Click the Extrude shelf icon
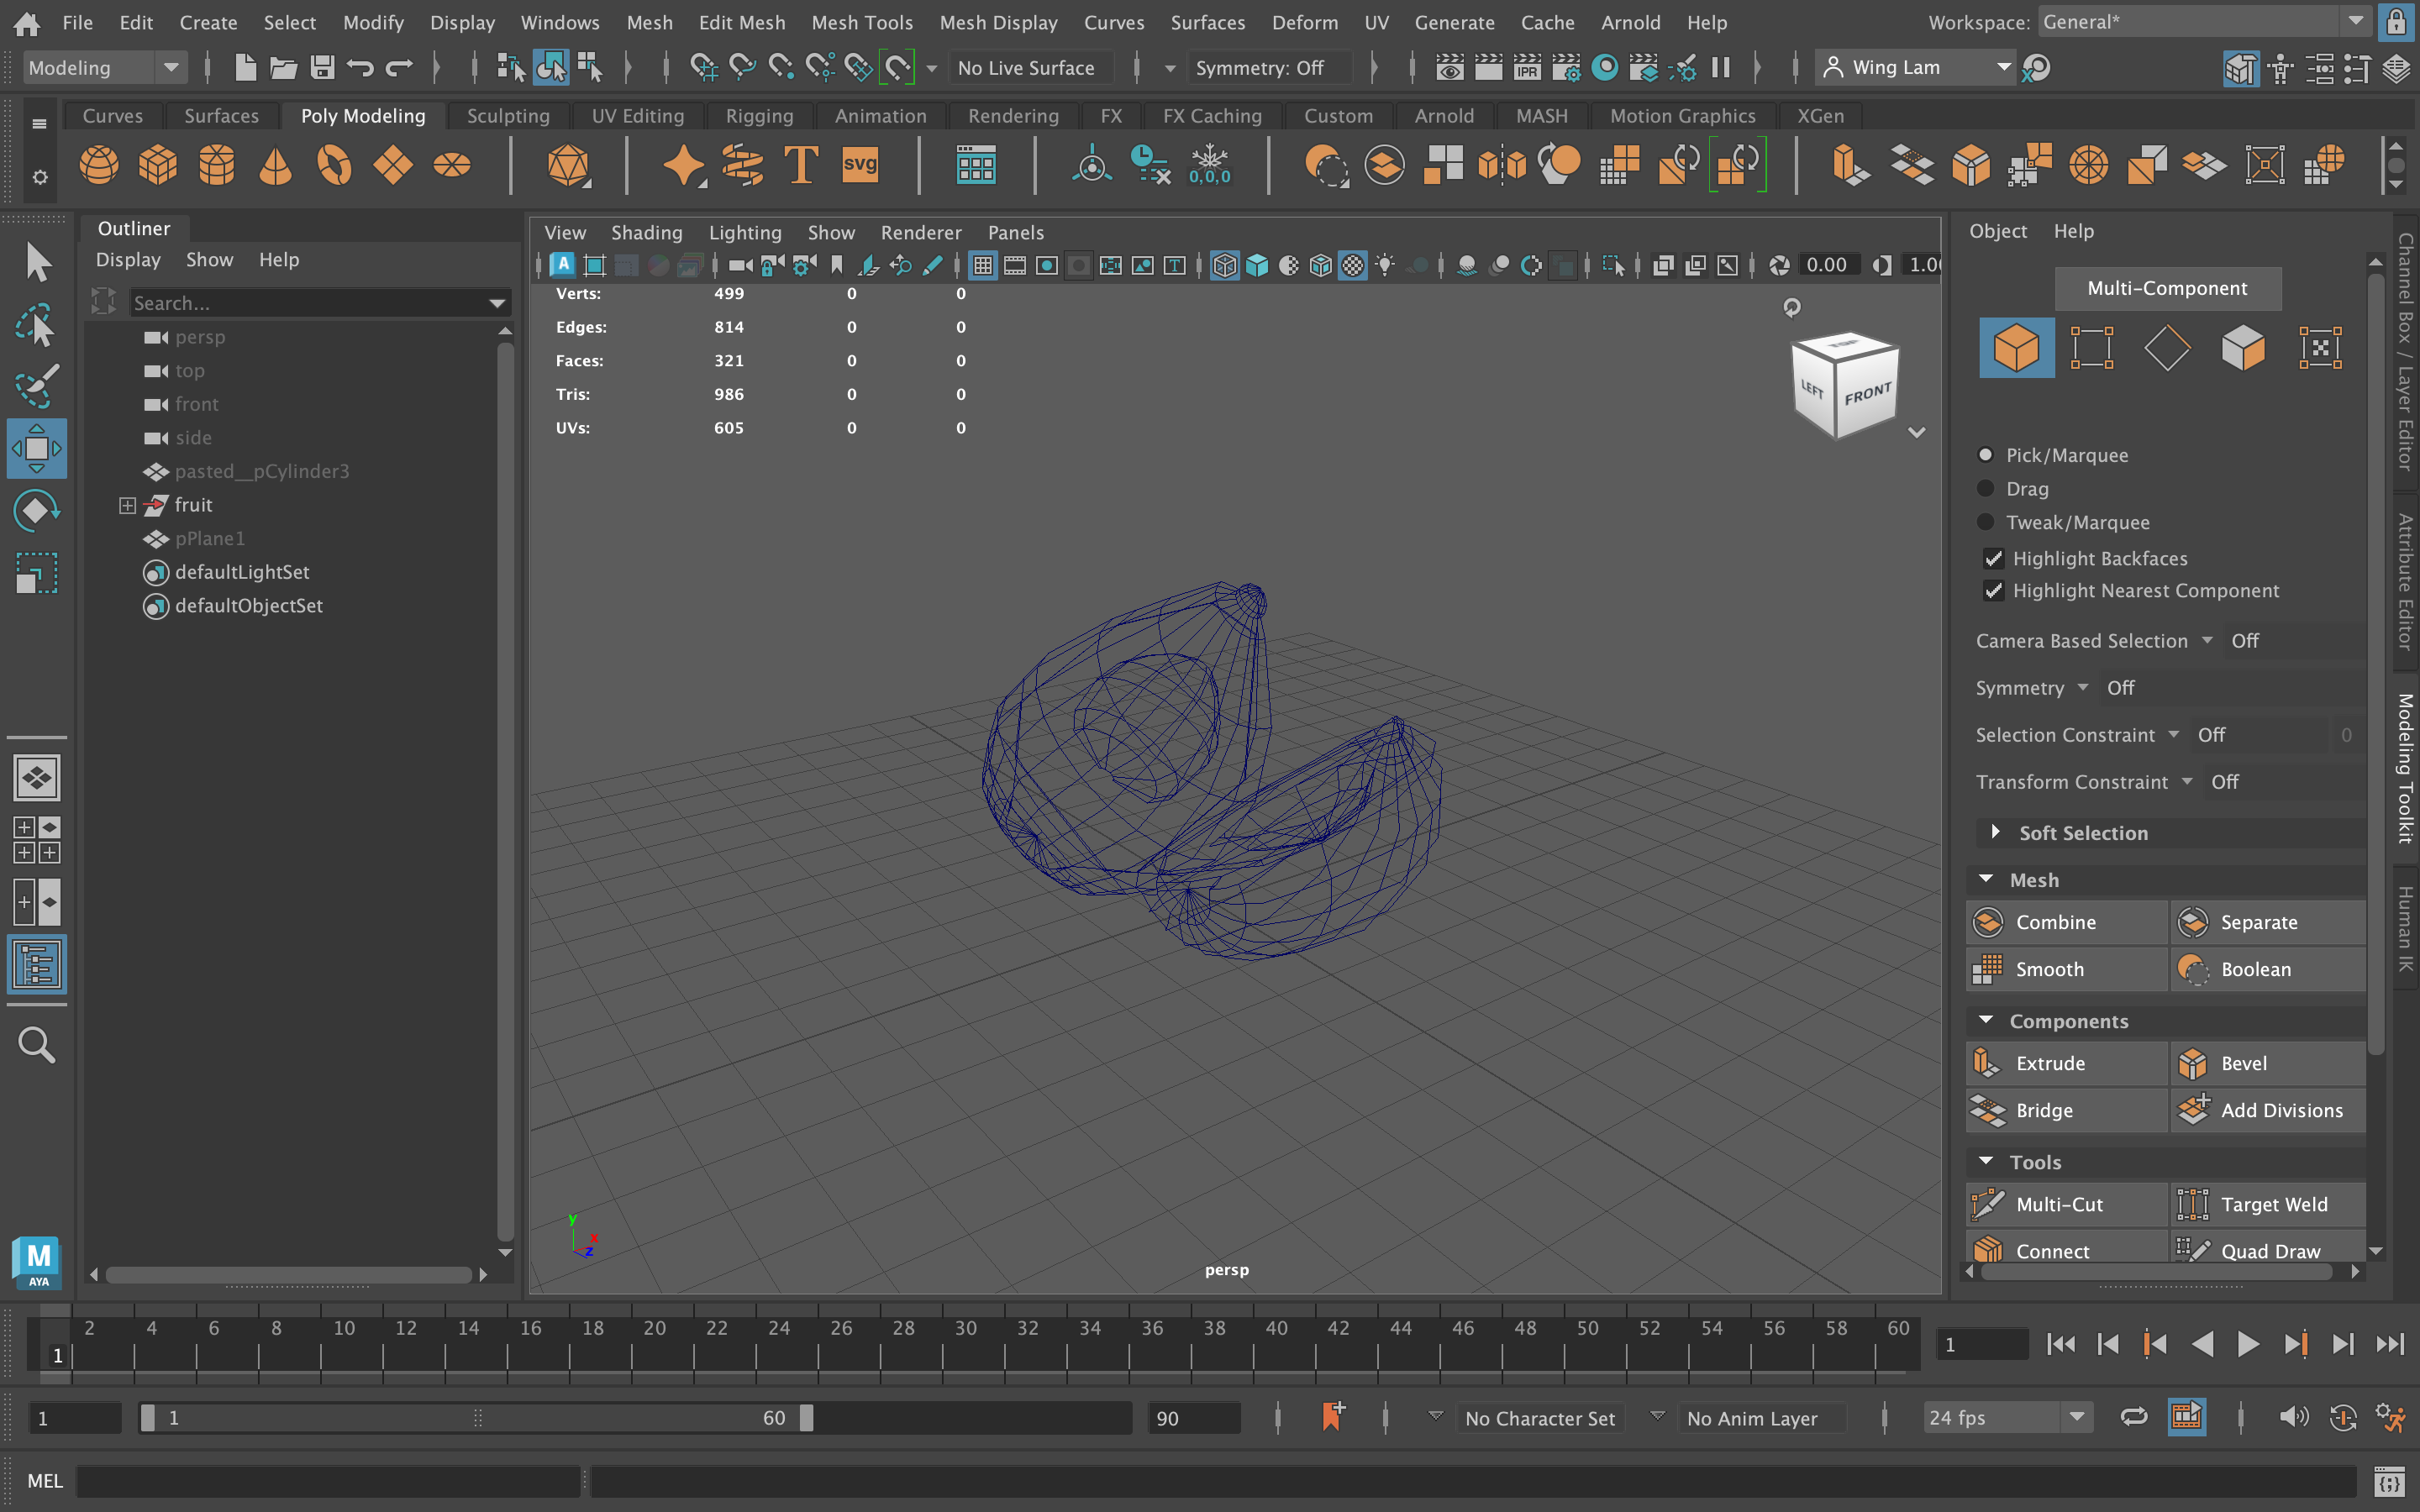The height and width of the screenshot is (1512, 2420). pyautogui.click(x=1850, y=165)
